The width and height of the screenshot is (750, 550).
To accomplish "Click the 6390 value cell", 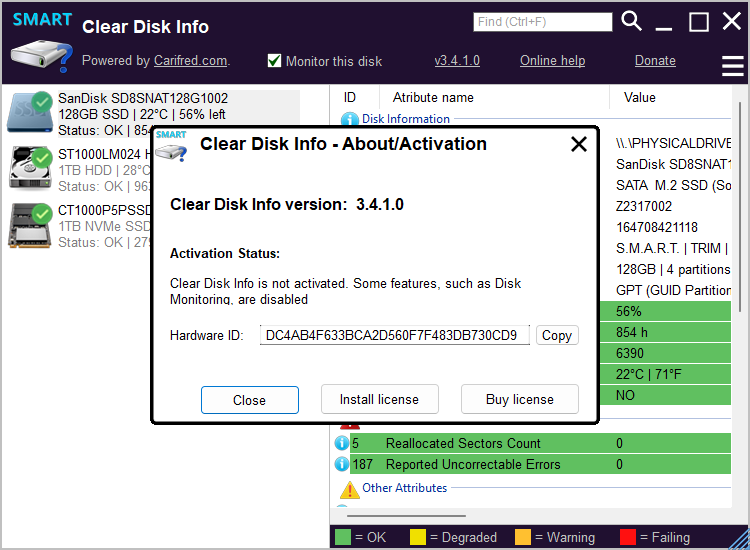I will pos(665,353).
